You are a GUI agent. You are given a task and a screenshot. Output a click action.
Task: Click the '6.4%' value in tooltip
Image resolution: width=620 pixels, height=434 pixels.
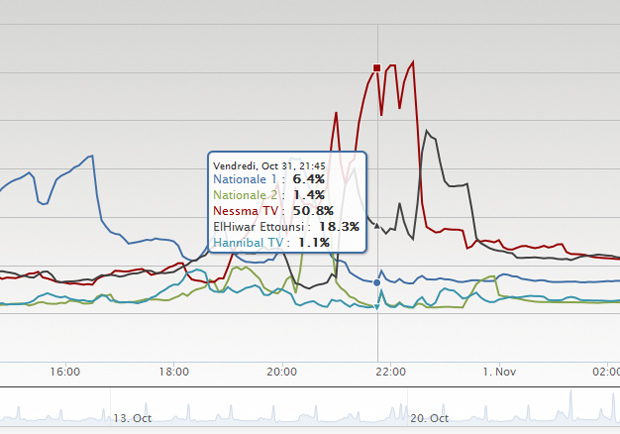[x=309, y=179]
